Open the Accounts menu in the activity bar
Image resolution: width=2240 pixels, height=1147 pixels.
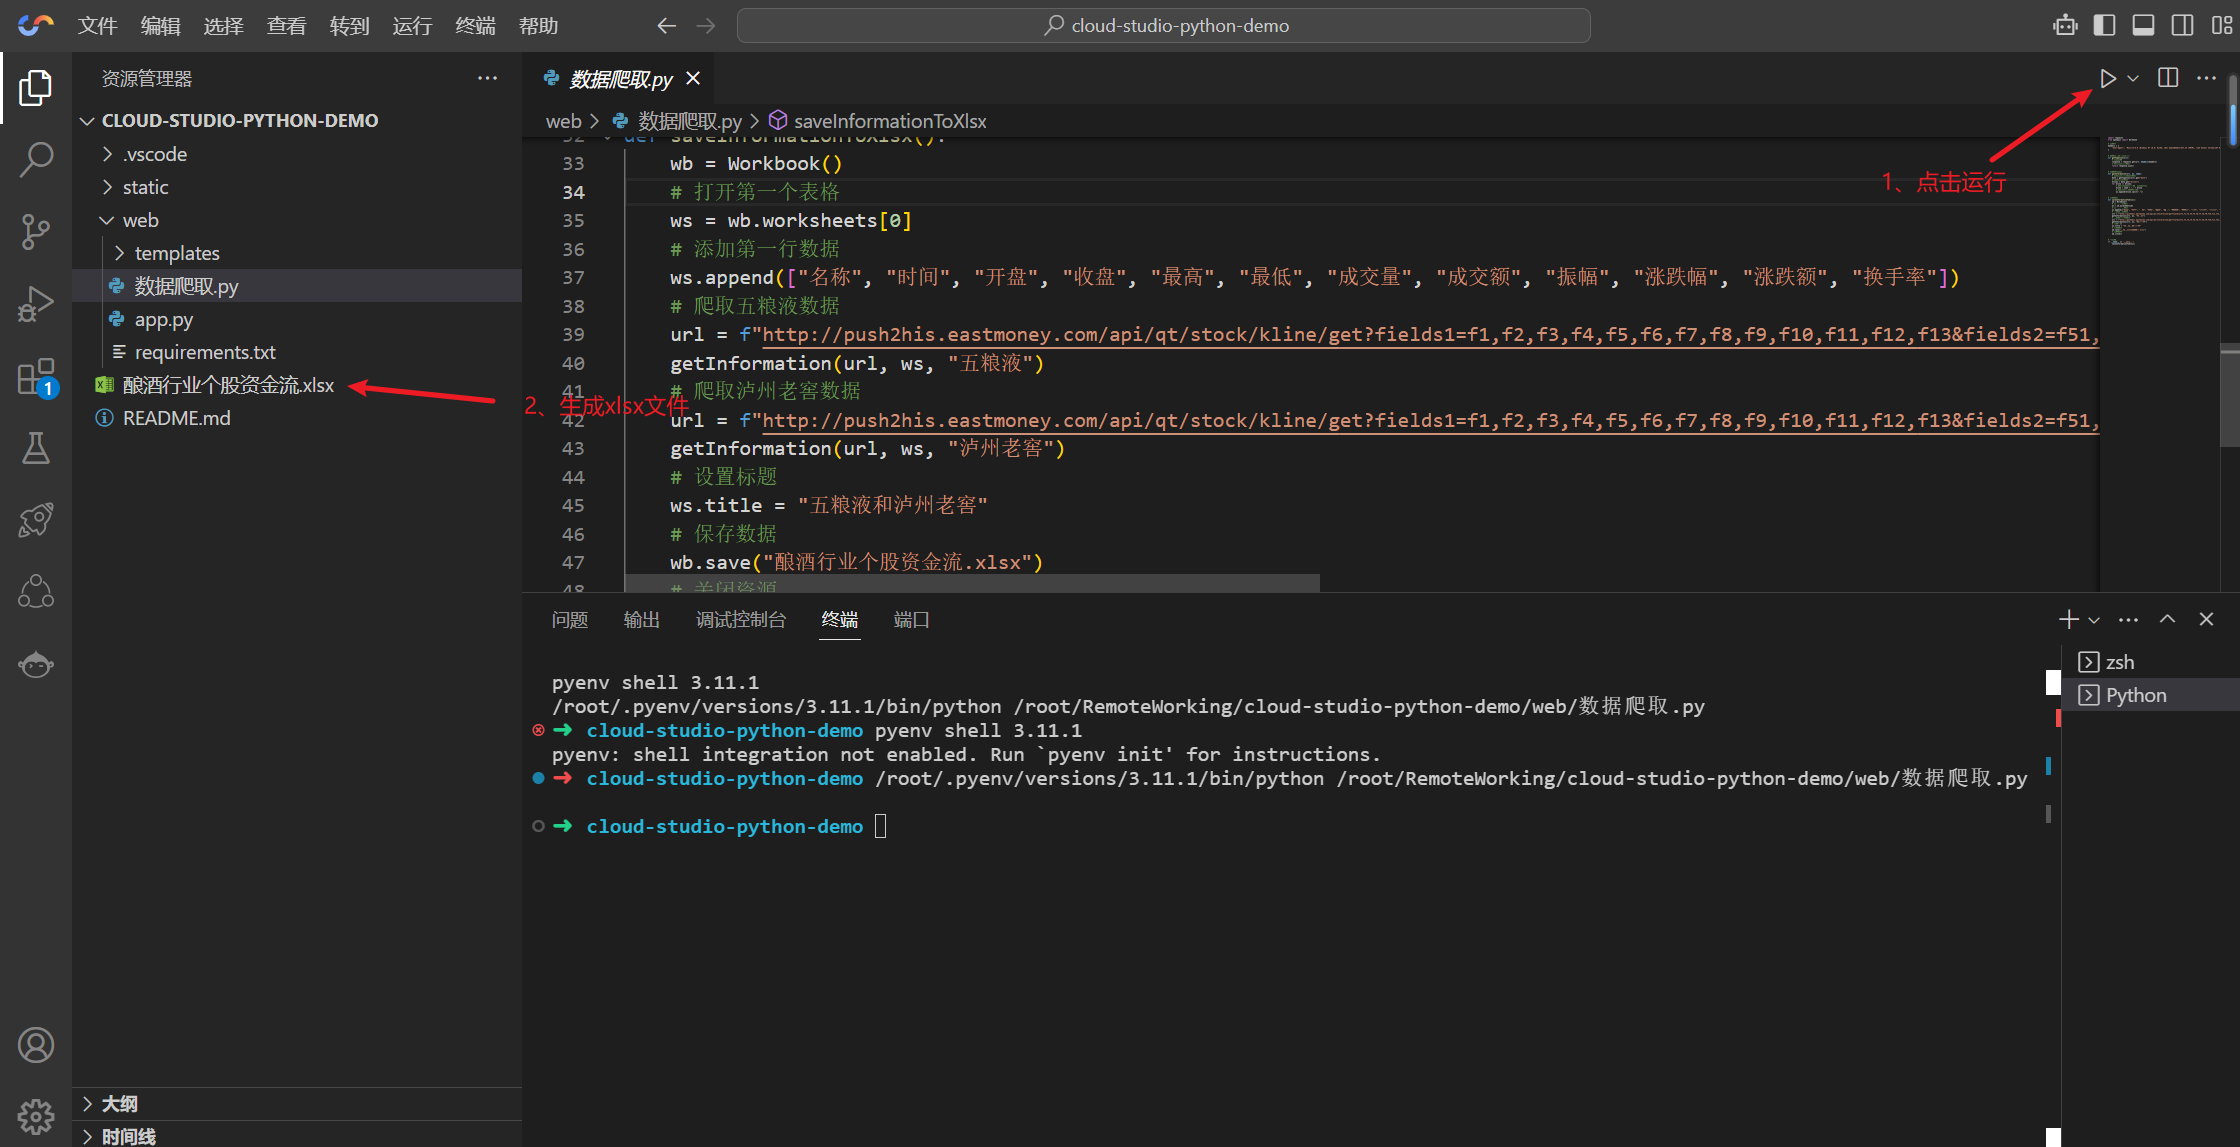tap(36, 1045)
